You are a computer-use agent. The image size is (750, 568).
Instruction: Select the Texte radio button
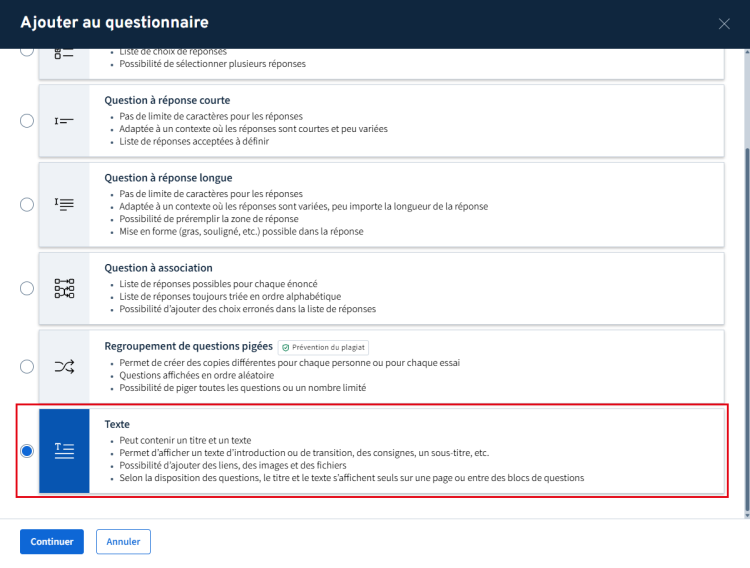coord(27,451)
